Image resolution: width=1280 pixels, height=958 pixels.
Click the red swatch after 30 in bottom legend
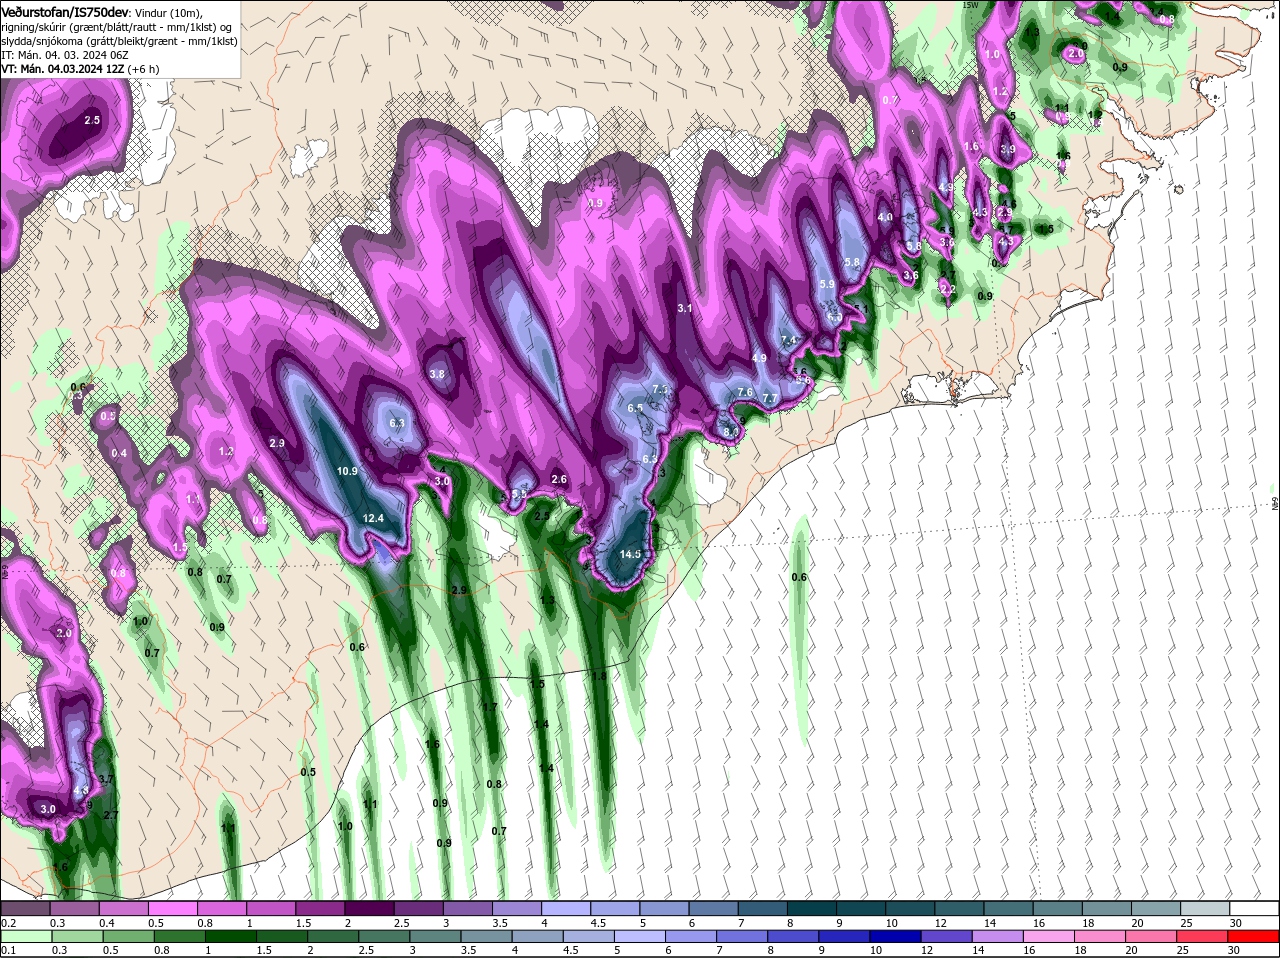click(1254, 937)
